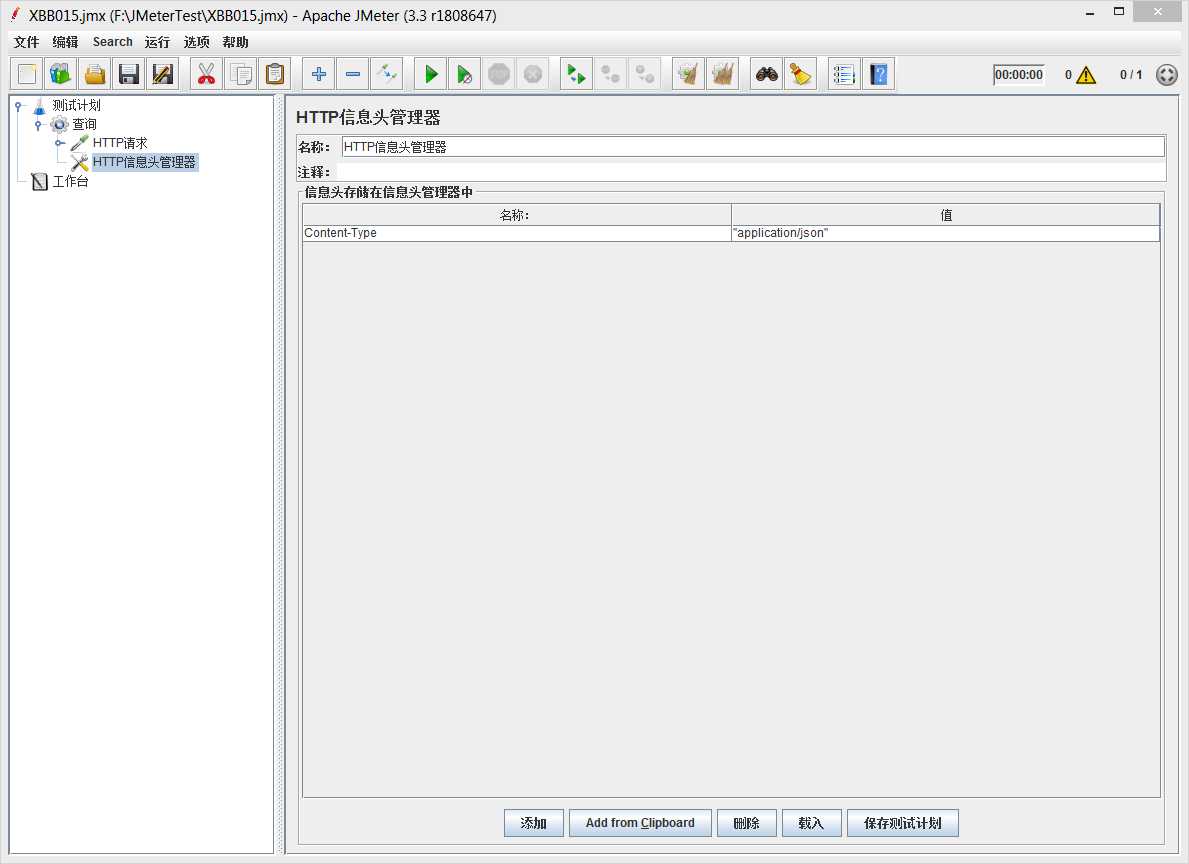1189x864 pixels.
Task: Click the Reset search brush icon
Action: coord(800,74)
